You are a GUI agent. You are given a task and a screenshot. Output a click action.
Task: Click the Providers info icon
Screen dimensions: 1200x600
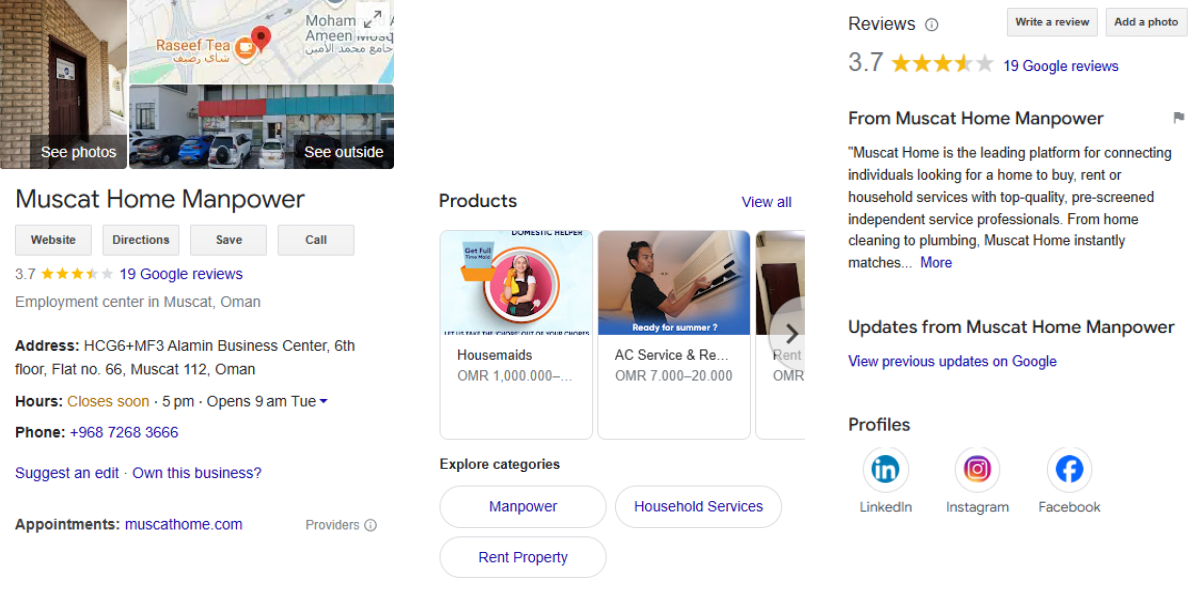click(x=371, y=525)
